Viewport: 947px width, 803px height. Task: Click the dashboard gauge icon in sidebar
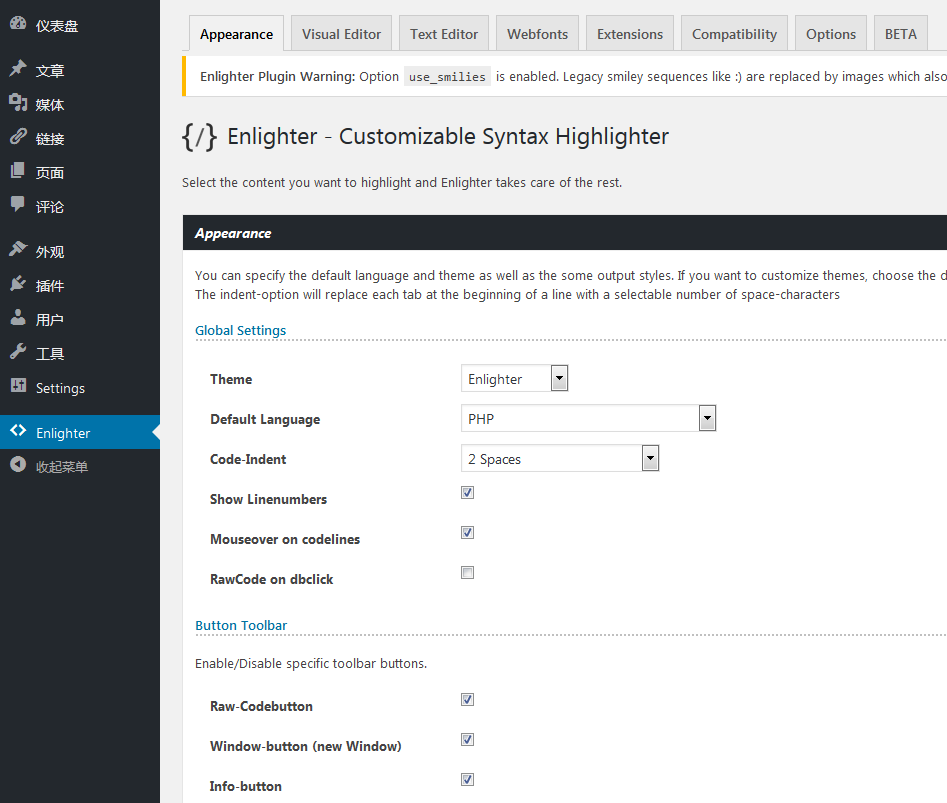pyautogui.click(x=18, y=25)
